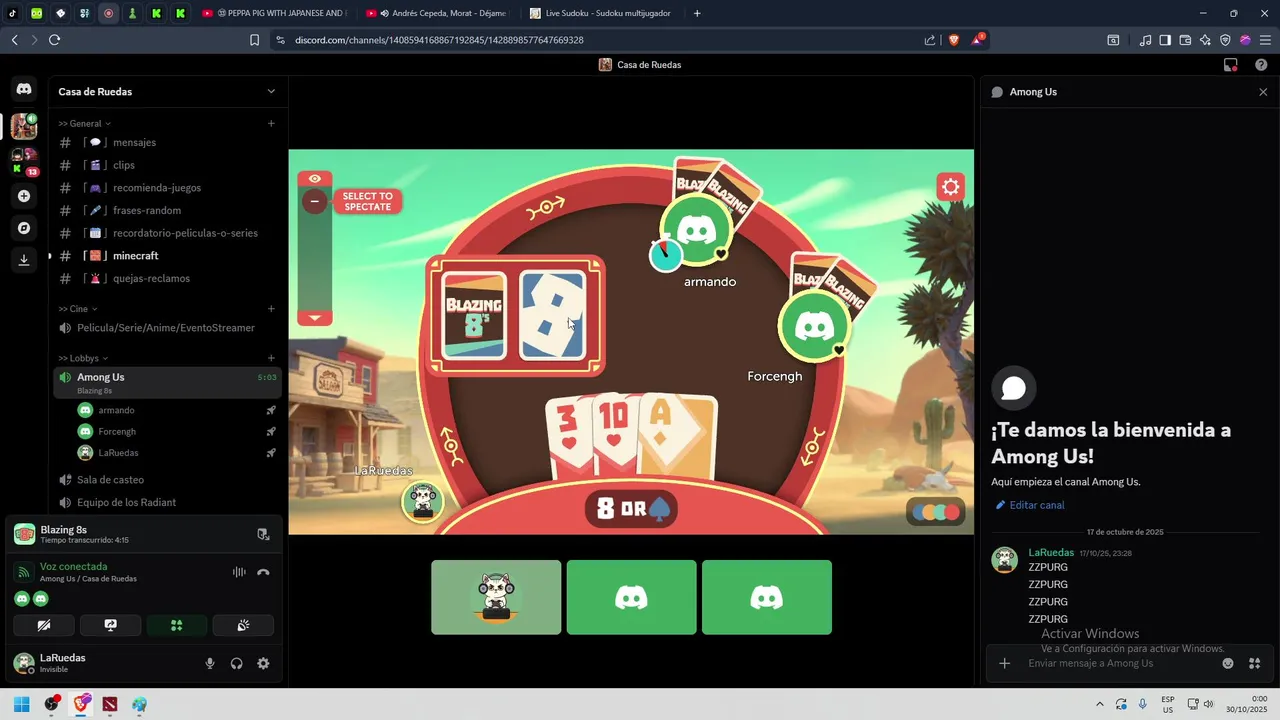Open Brave Wallet icon

click(1185, 40)
